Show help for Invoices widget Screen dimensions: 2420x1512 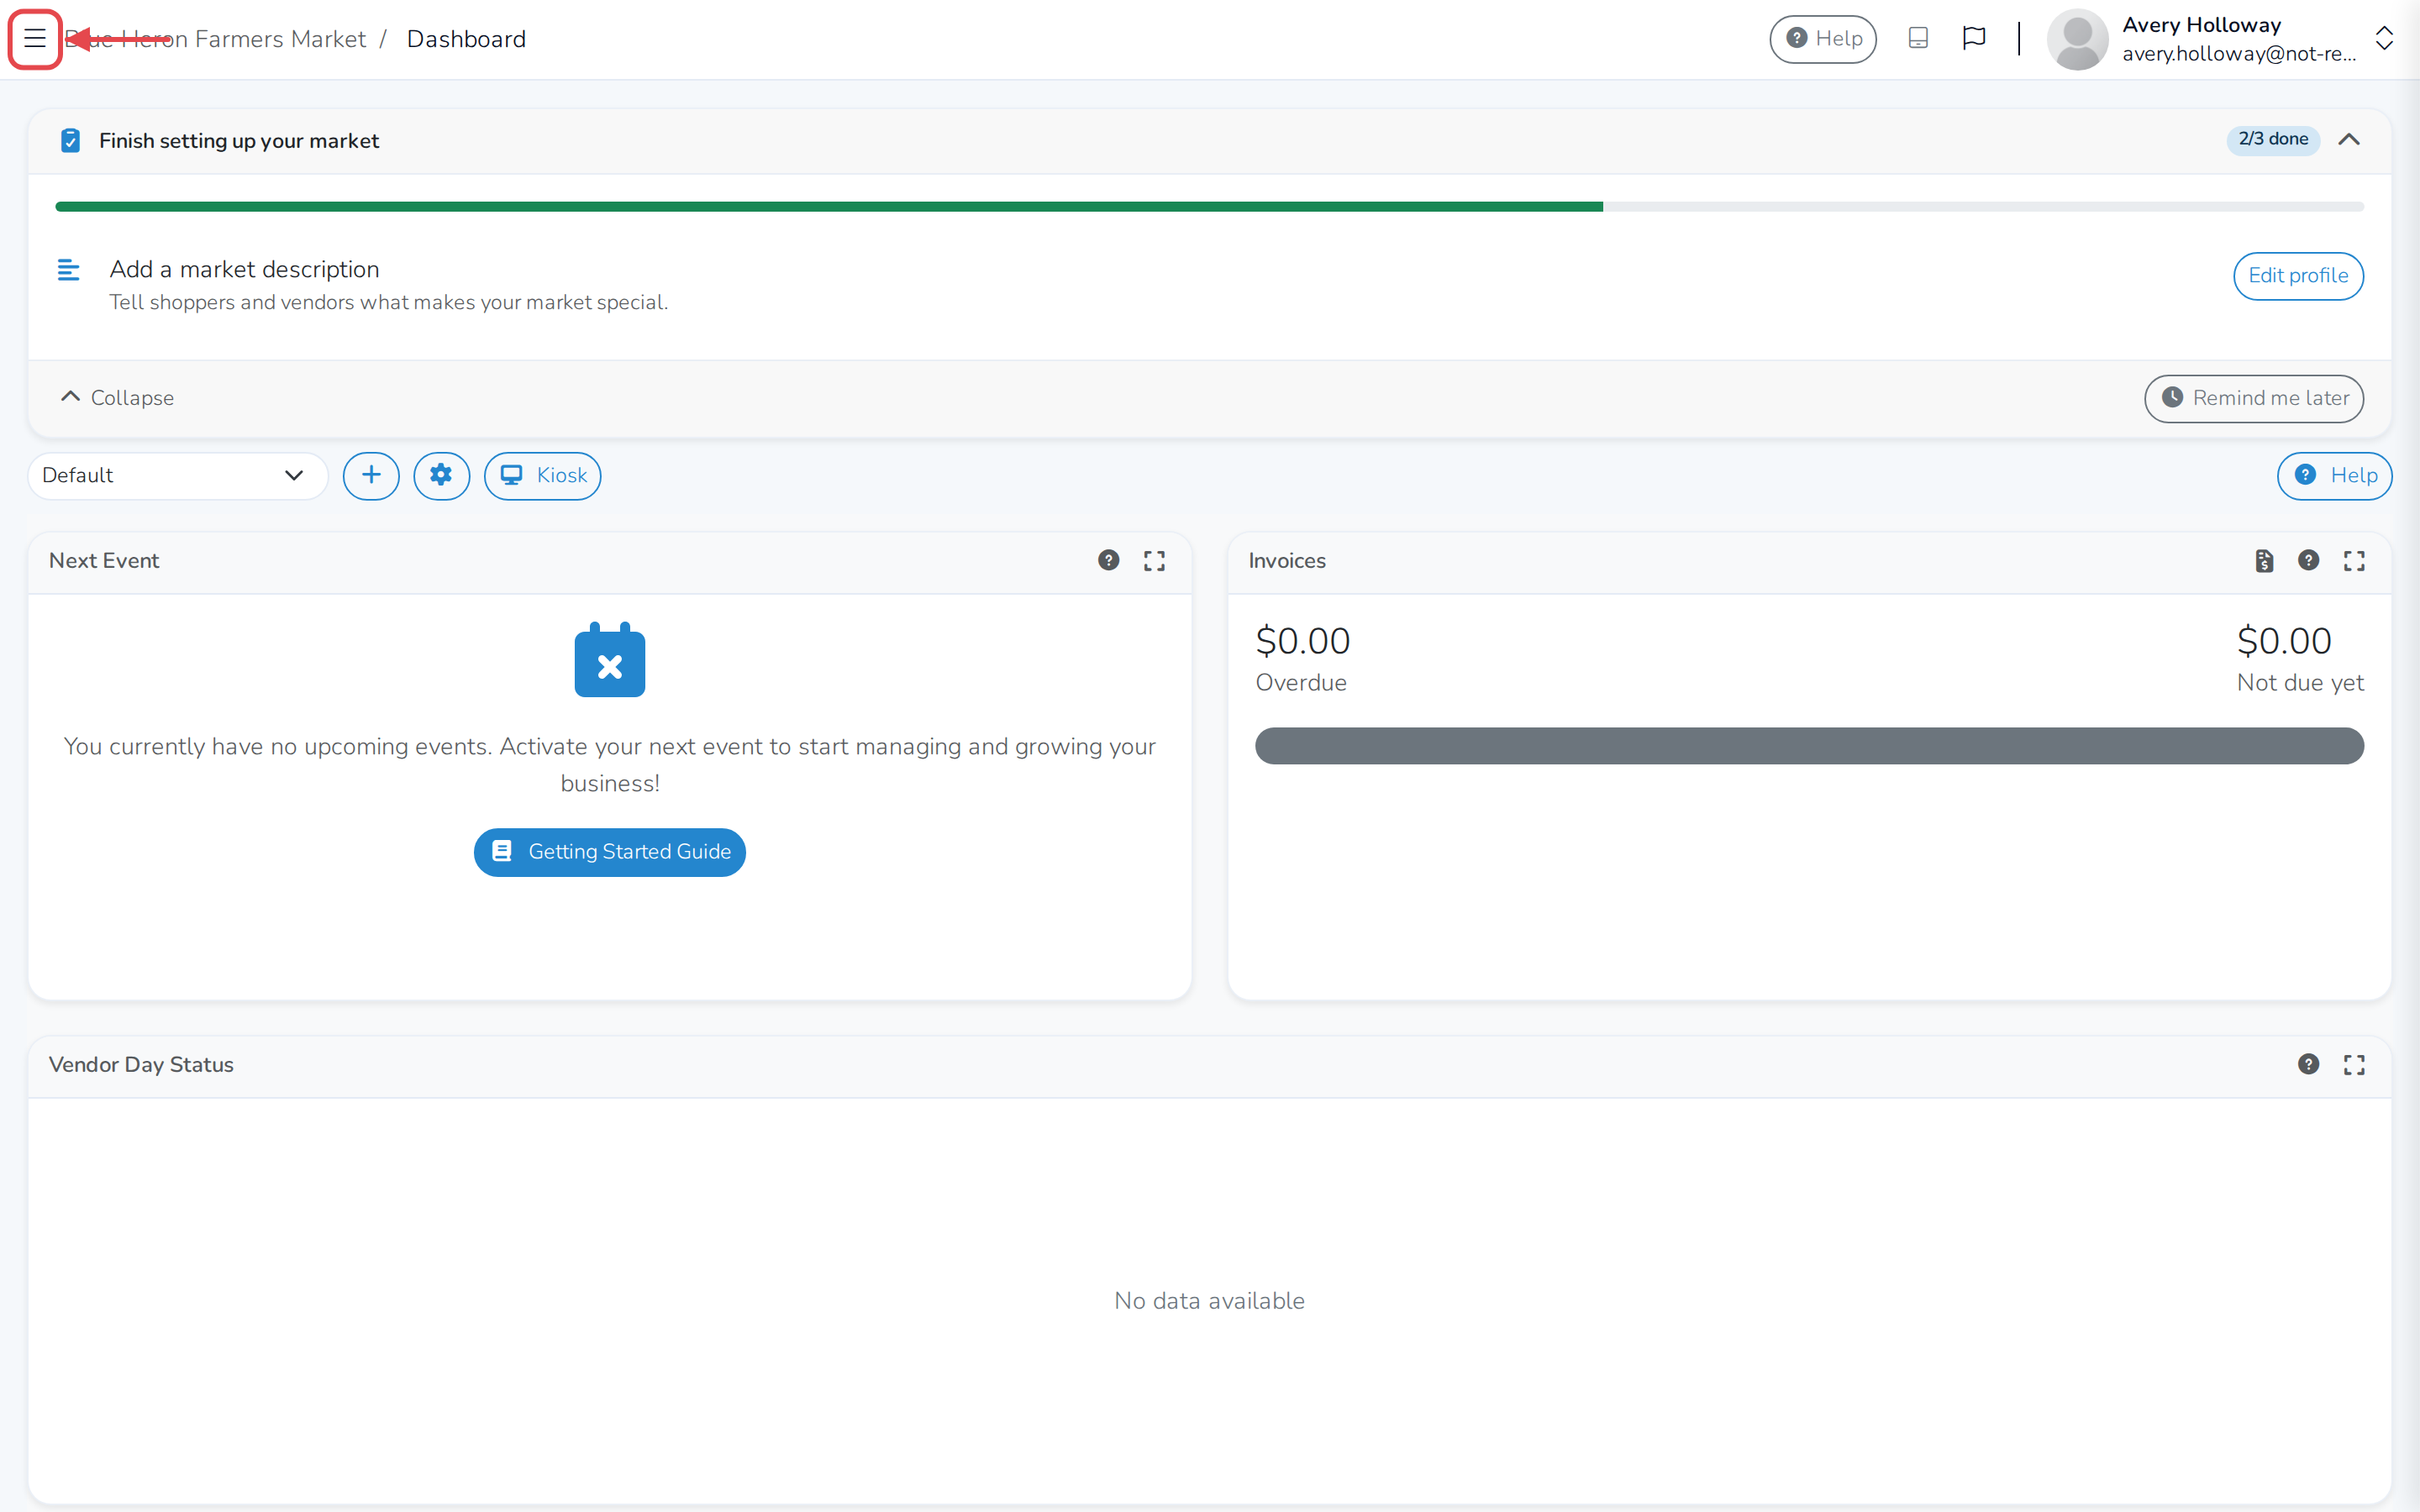coord(2308,561)
